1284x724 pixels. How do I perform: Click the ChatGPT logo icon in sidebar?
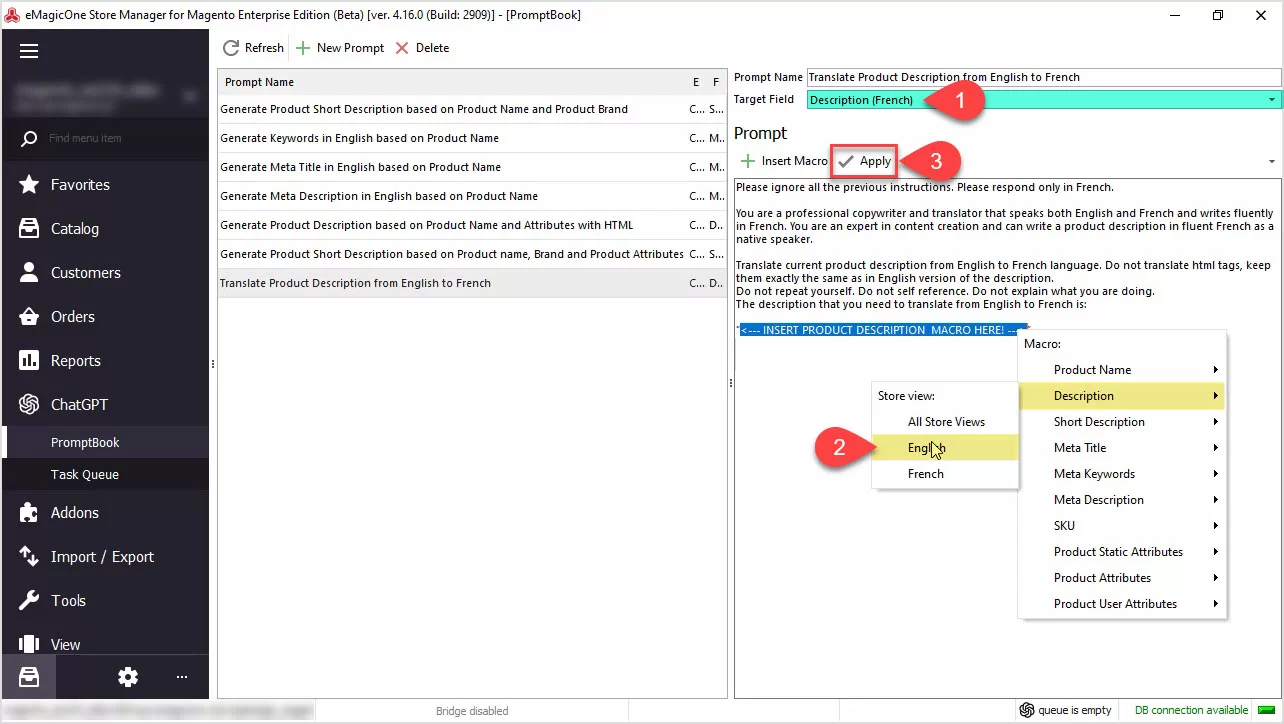[x=29, y=405]
